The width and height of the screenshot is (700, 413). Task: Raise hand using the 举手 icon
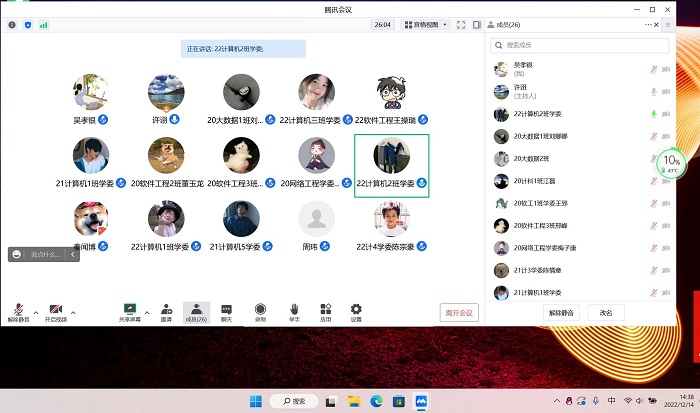pos(294,310)
